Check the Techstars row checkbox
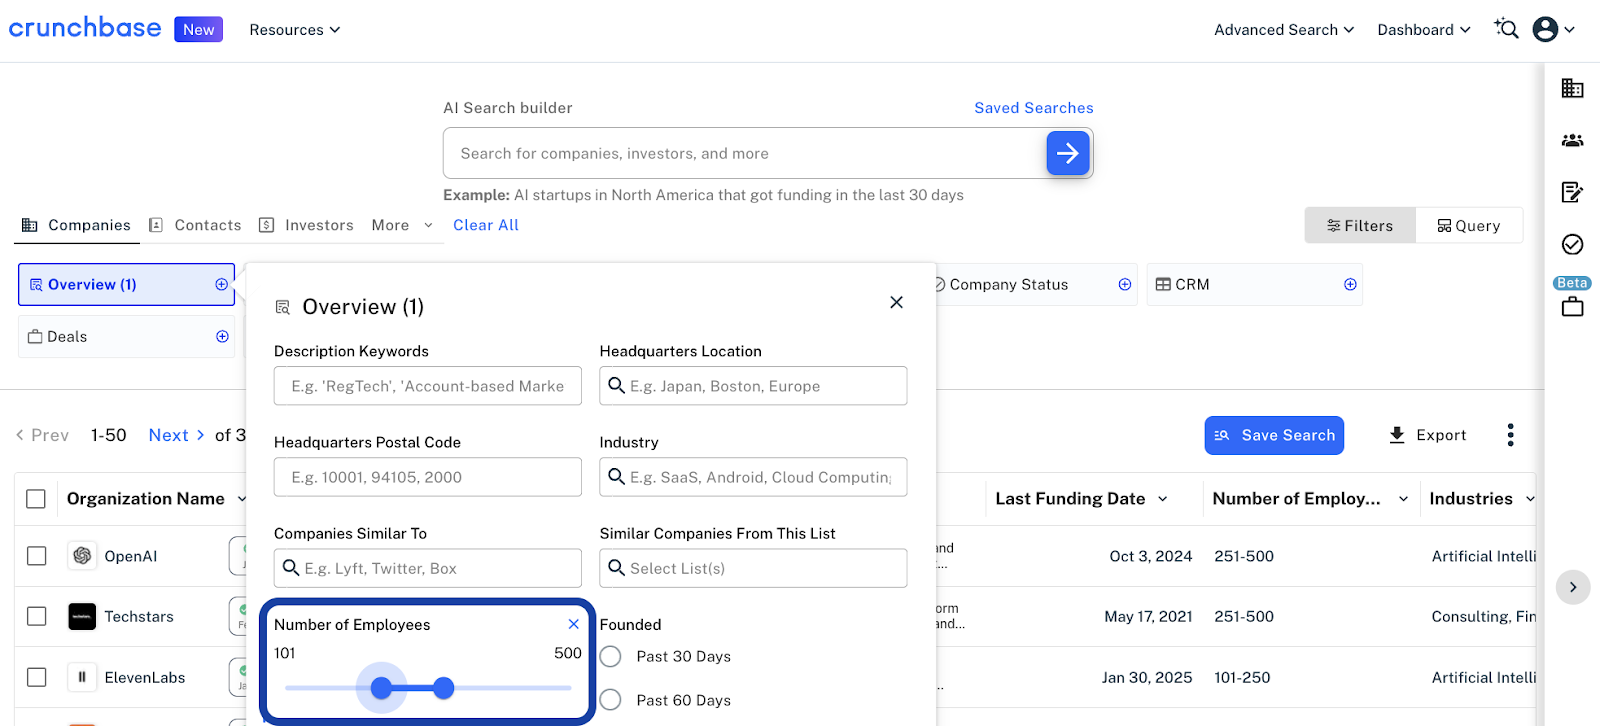 [37, 616]
